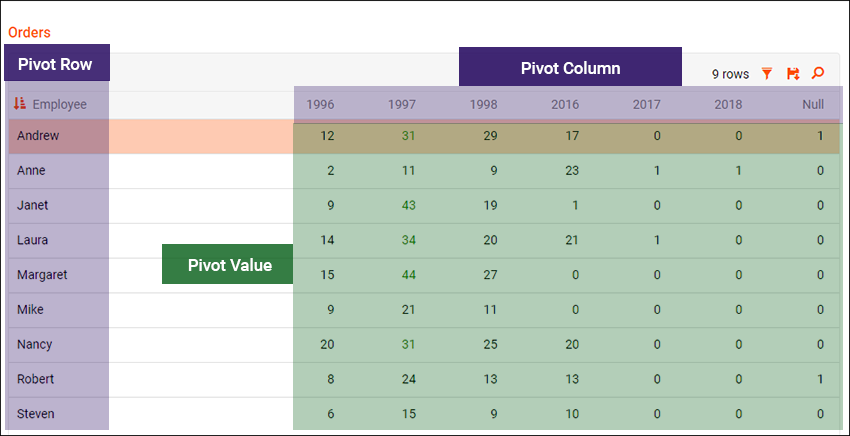The height and width of the screenshot is (436, 850).
Task: Click Anne's 1997 value 11
Action: [409, 171]
